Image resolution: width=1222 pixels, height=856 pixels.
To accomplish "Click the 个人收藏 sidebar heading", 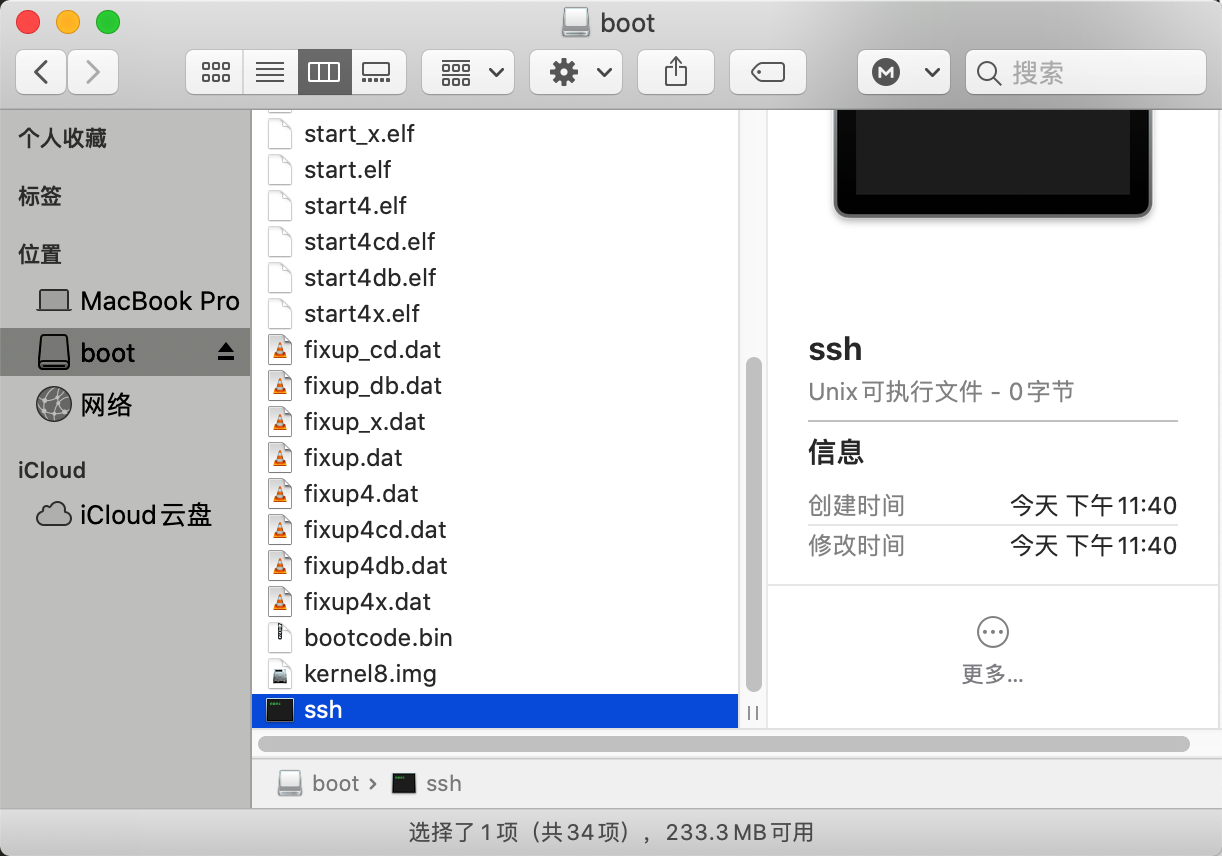I will pyautogui.click(x=62, y=138).
